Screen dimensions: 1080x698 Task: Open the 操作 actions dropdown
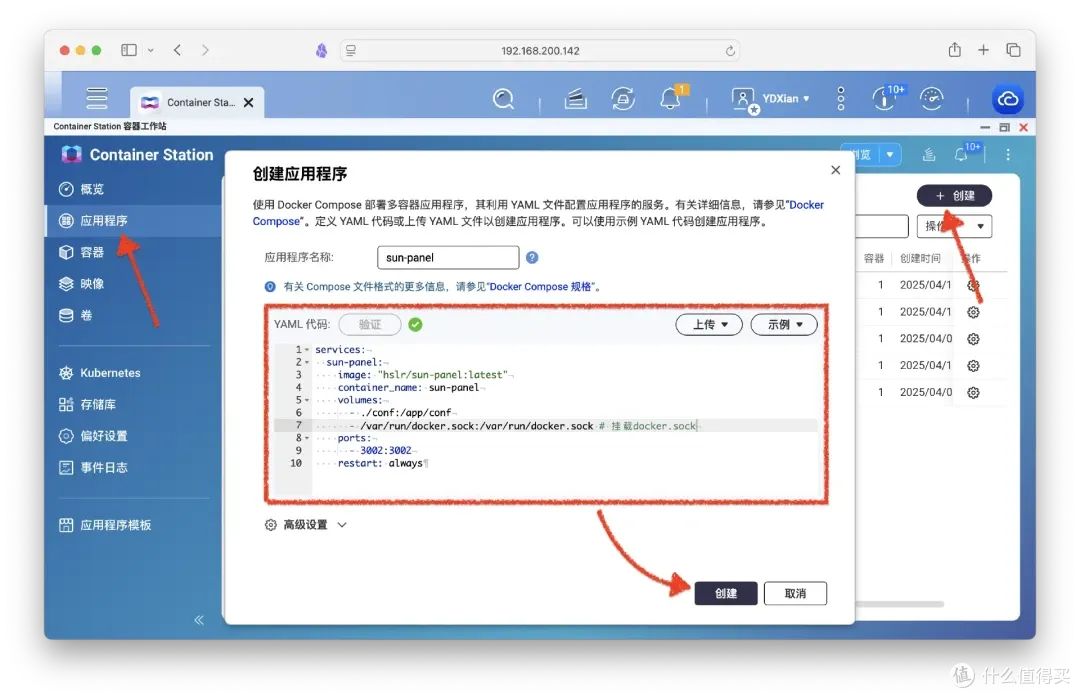[954, 226]
